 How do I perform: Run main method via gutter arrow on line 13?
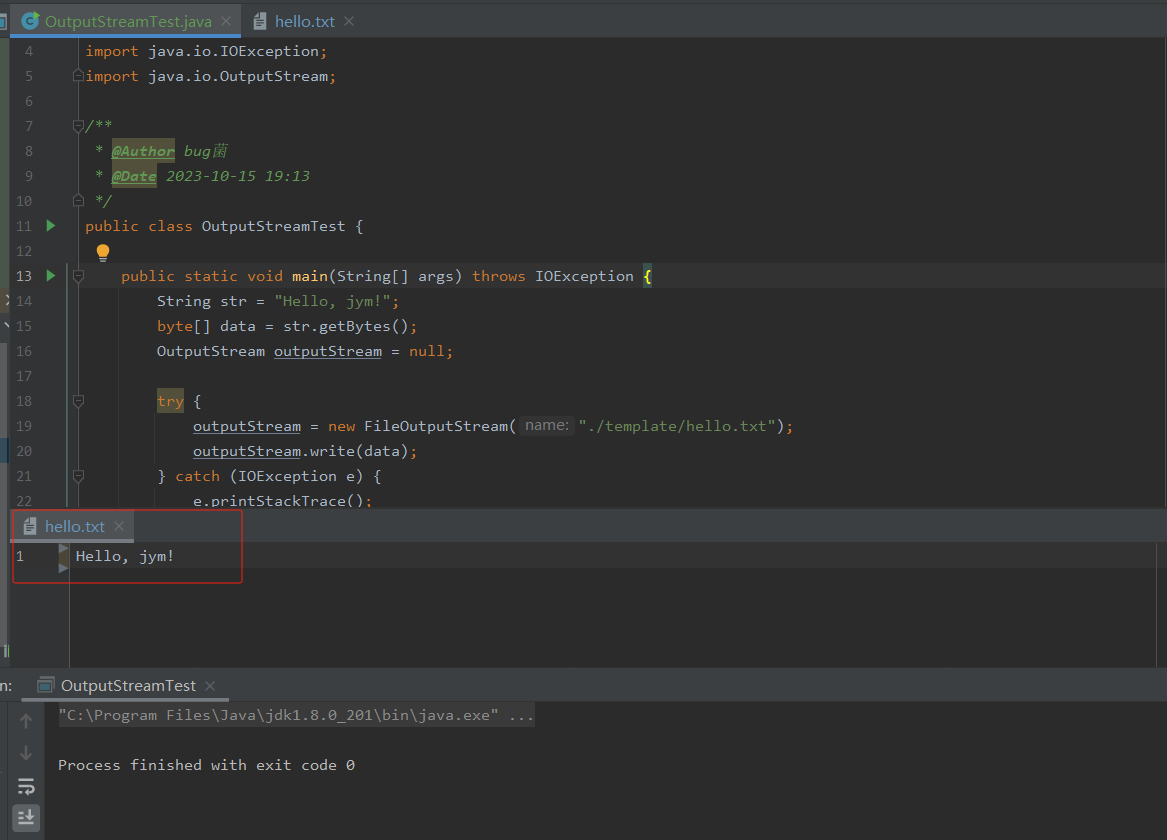point(51,275)
